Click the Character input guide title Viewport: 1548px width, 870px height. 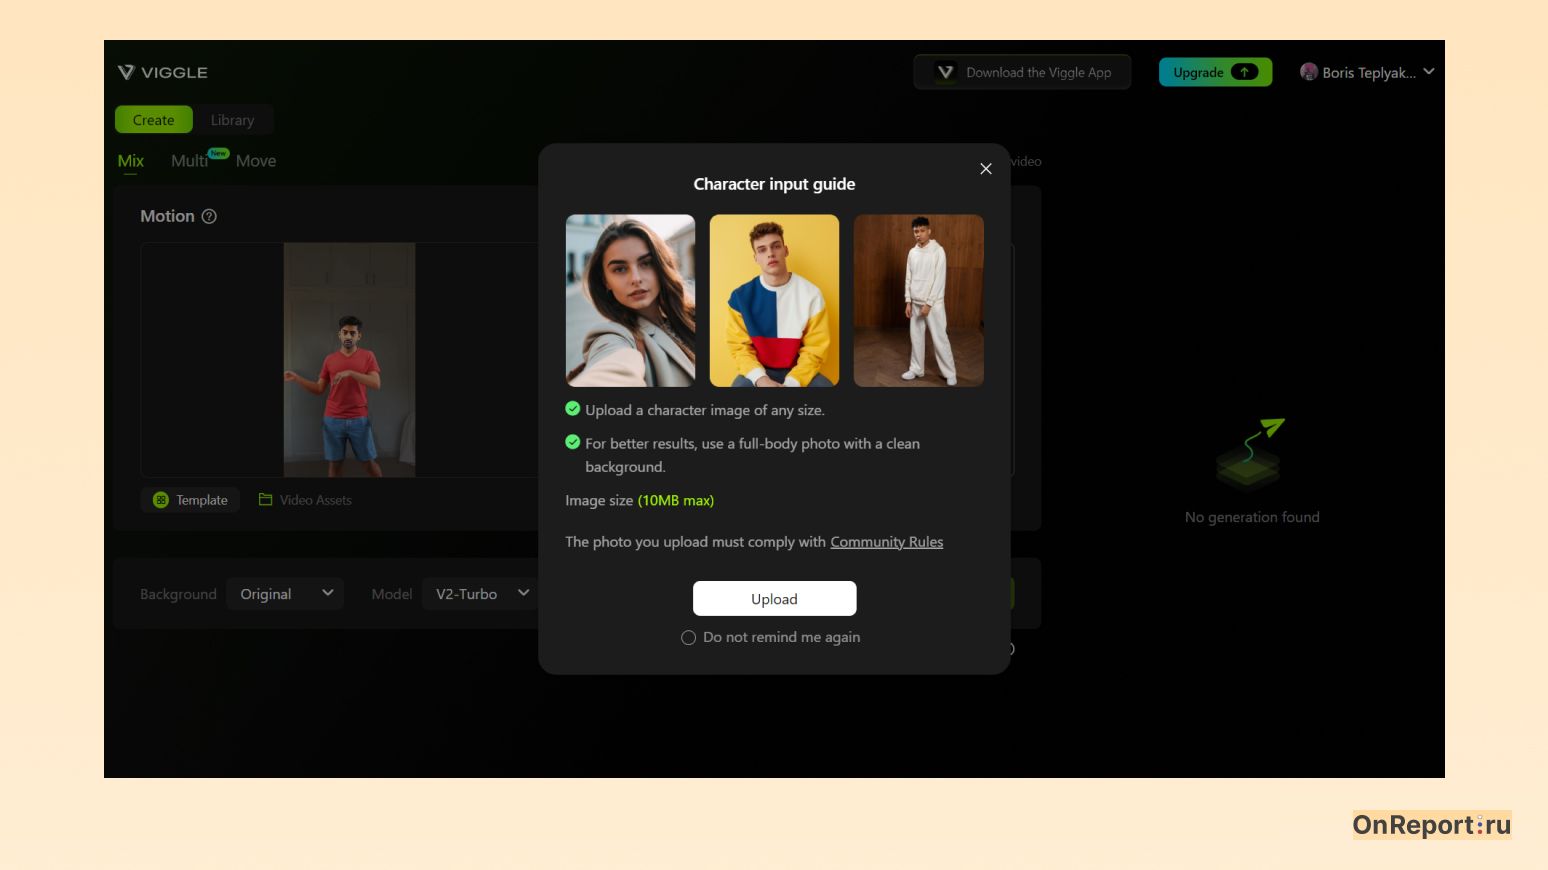[x=775, y=184]
